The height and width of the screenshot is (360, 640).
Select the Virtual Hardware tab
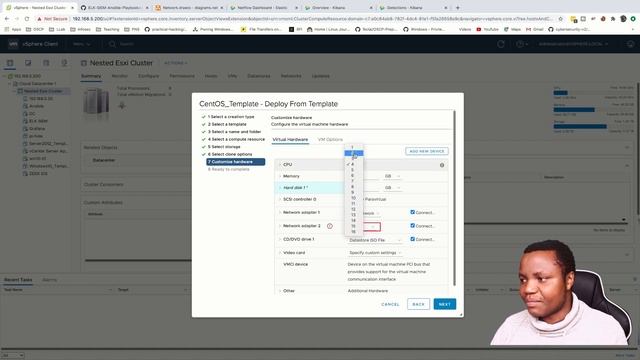pyautogui.click(x=290, y=140)
